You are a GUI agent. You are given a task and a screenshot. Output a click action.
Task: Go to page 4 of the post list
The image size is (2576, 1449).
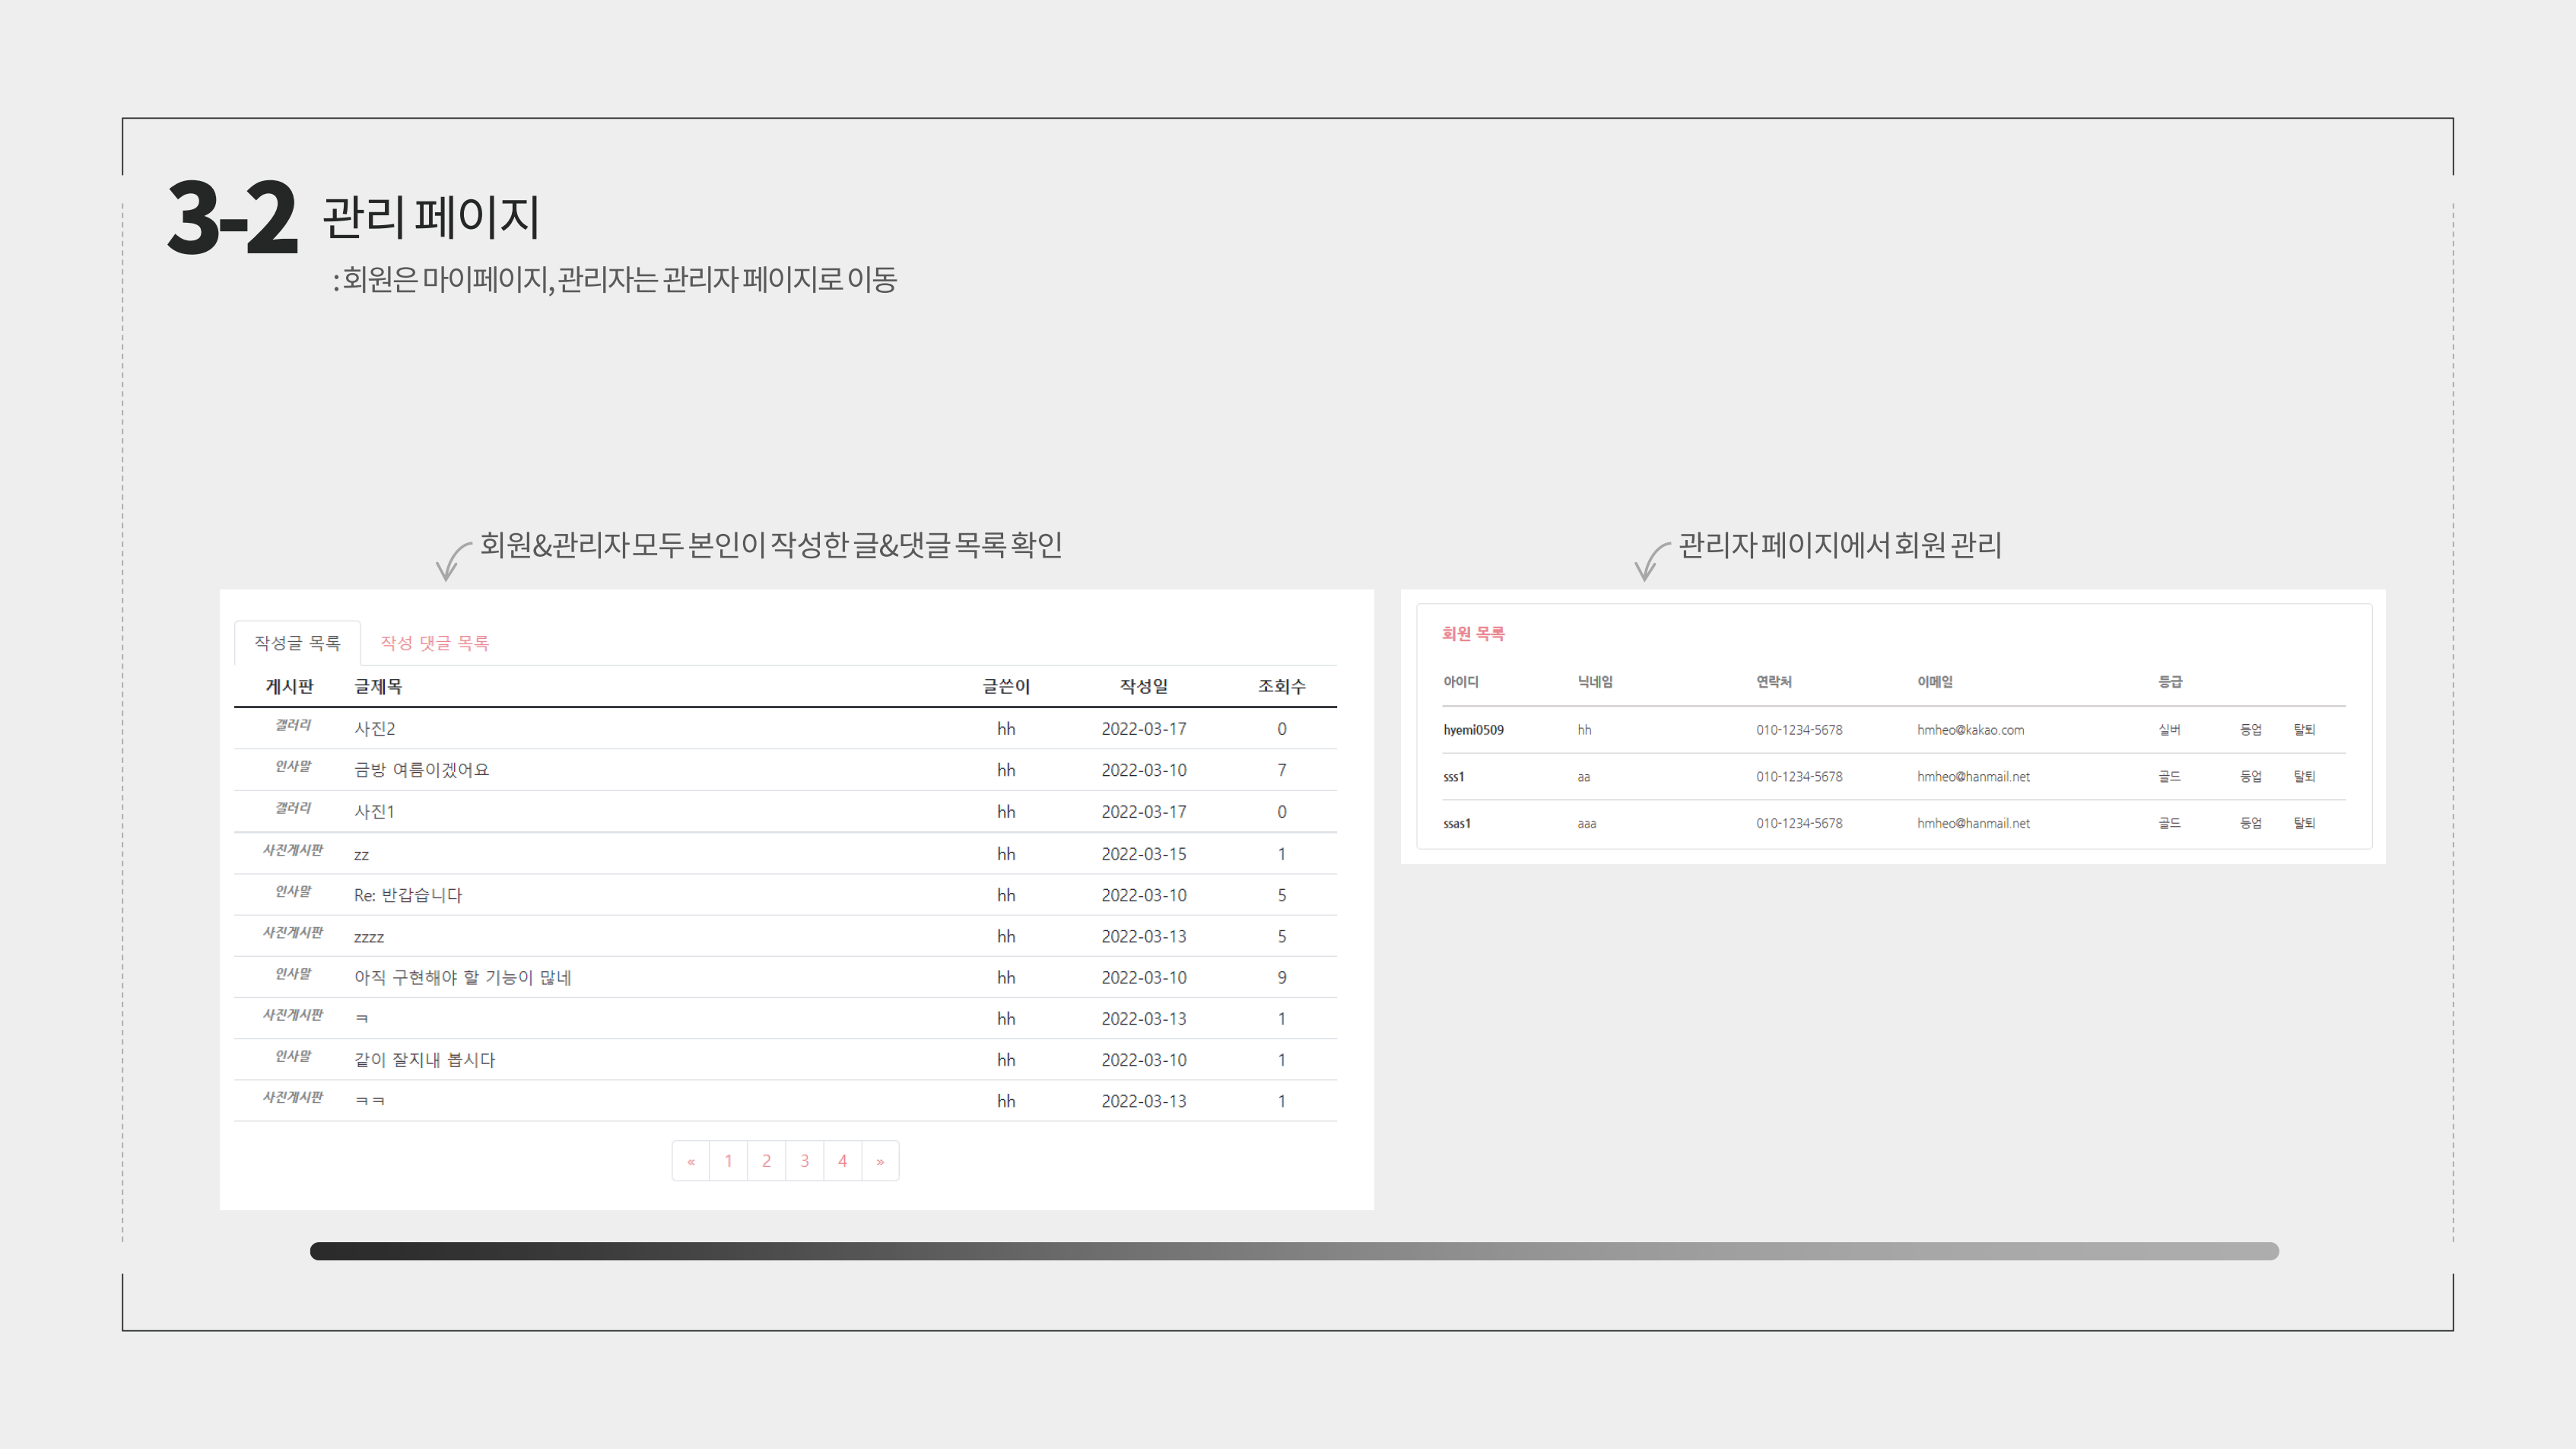842,1160
